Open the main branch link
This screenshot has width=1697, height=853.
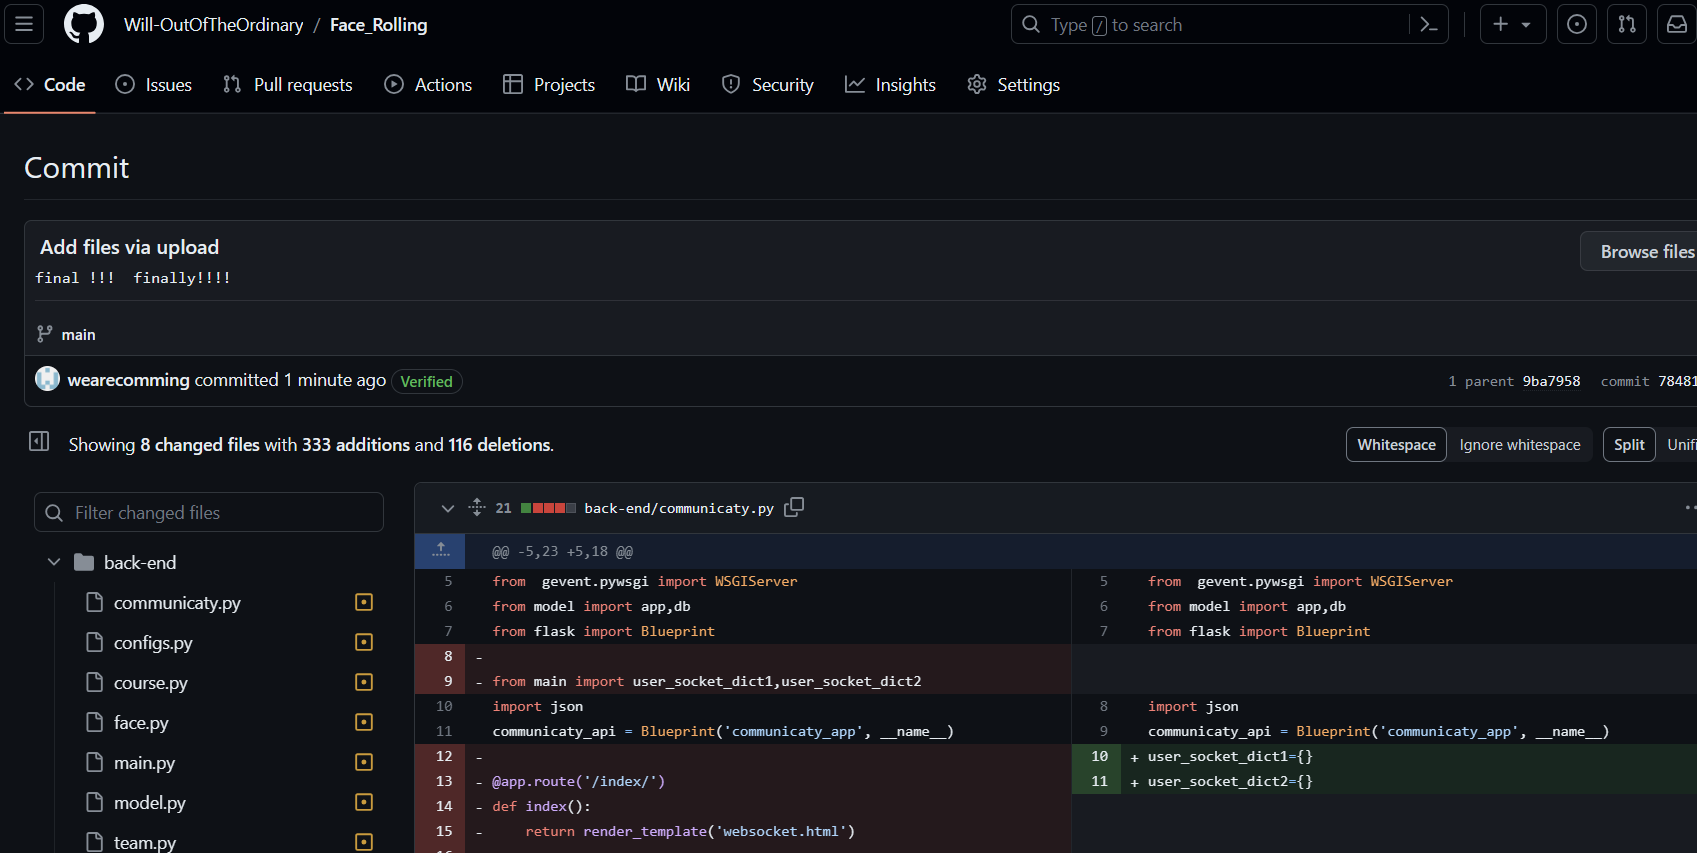pyautogui.click(x=78, y=334)
